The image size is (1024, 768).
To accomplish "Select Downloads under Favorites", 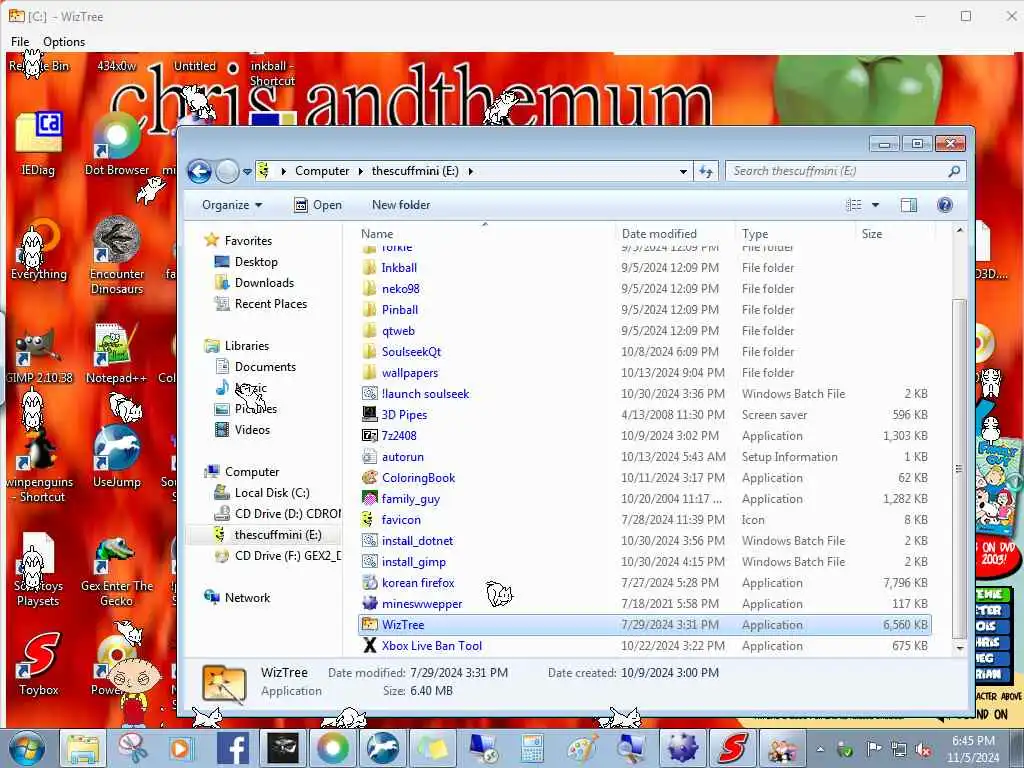I will coord(264,283).
